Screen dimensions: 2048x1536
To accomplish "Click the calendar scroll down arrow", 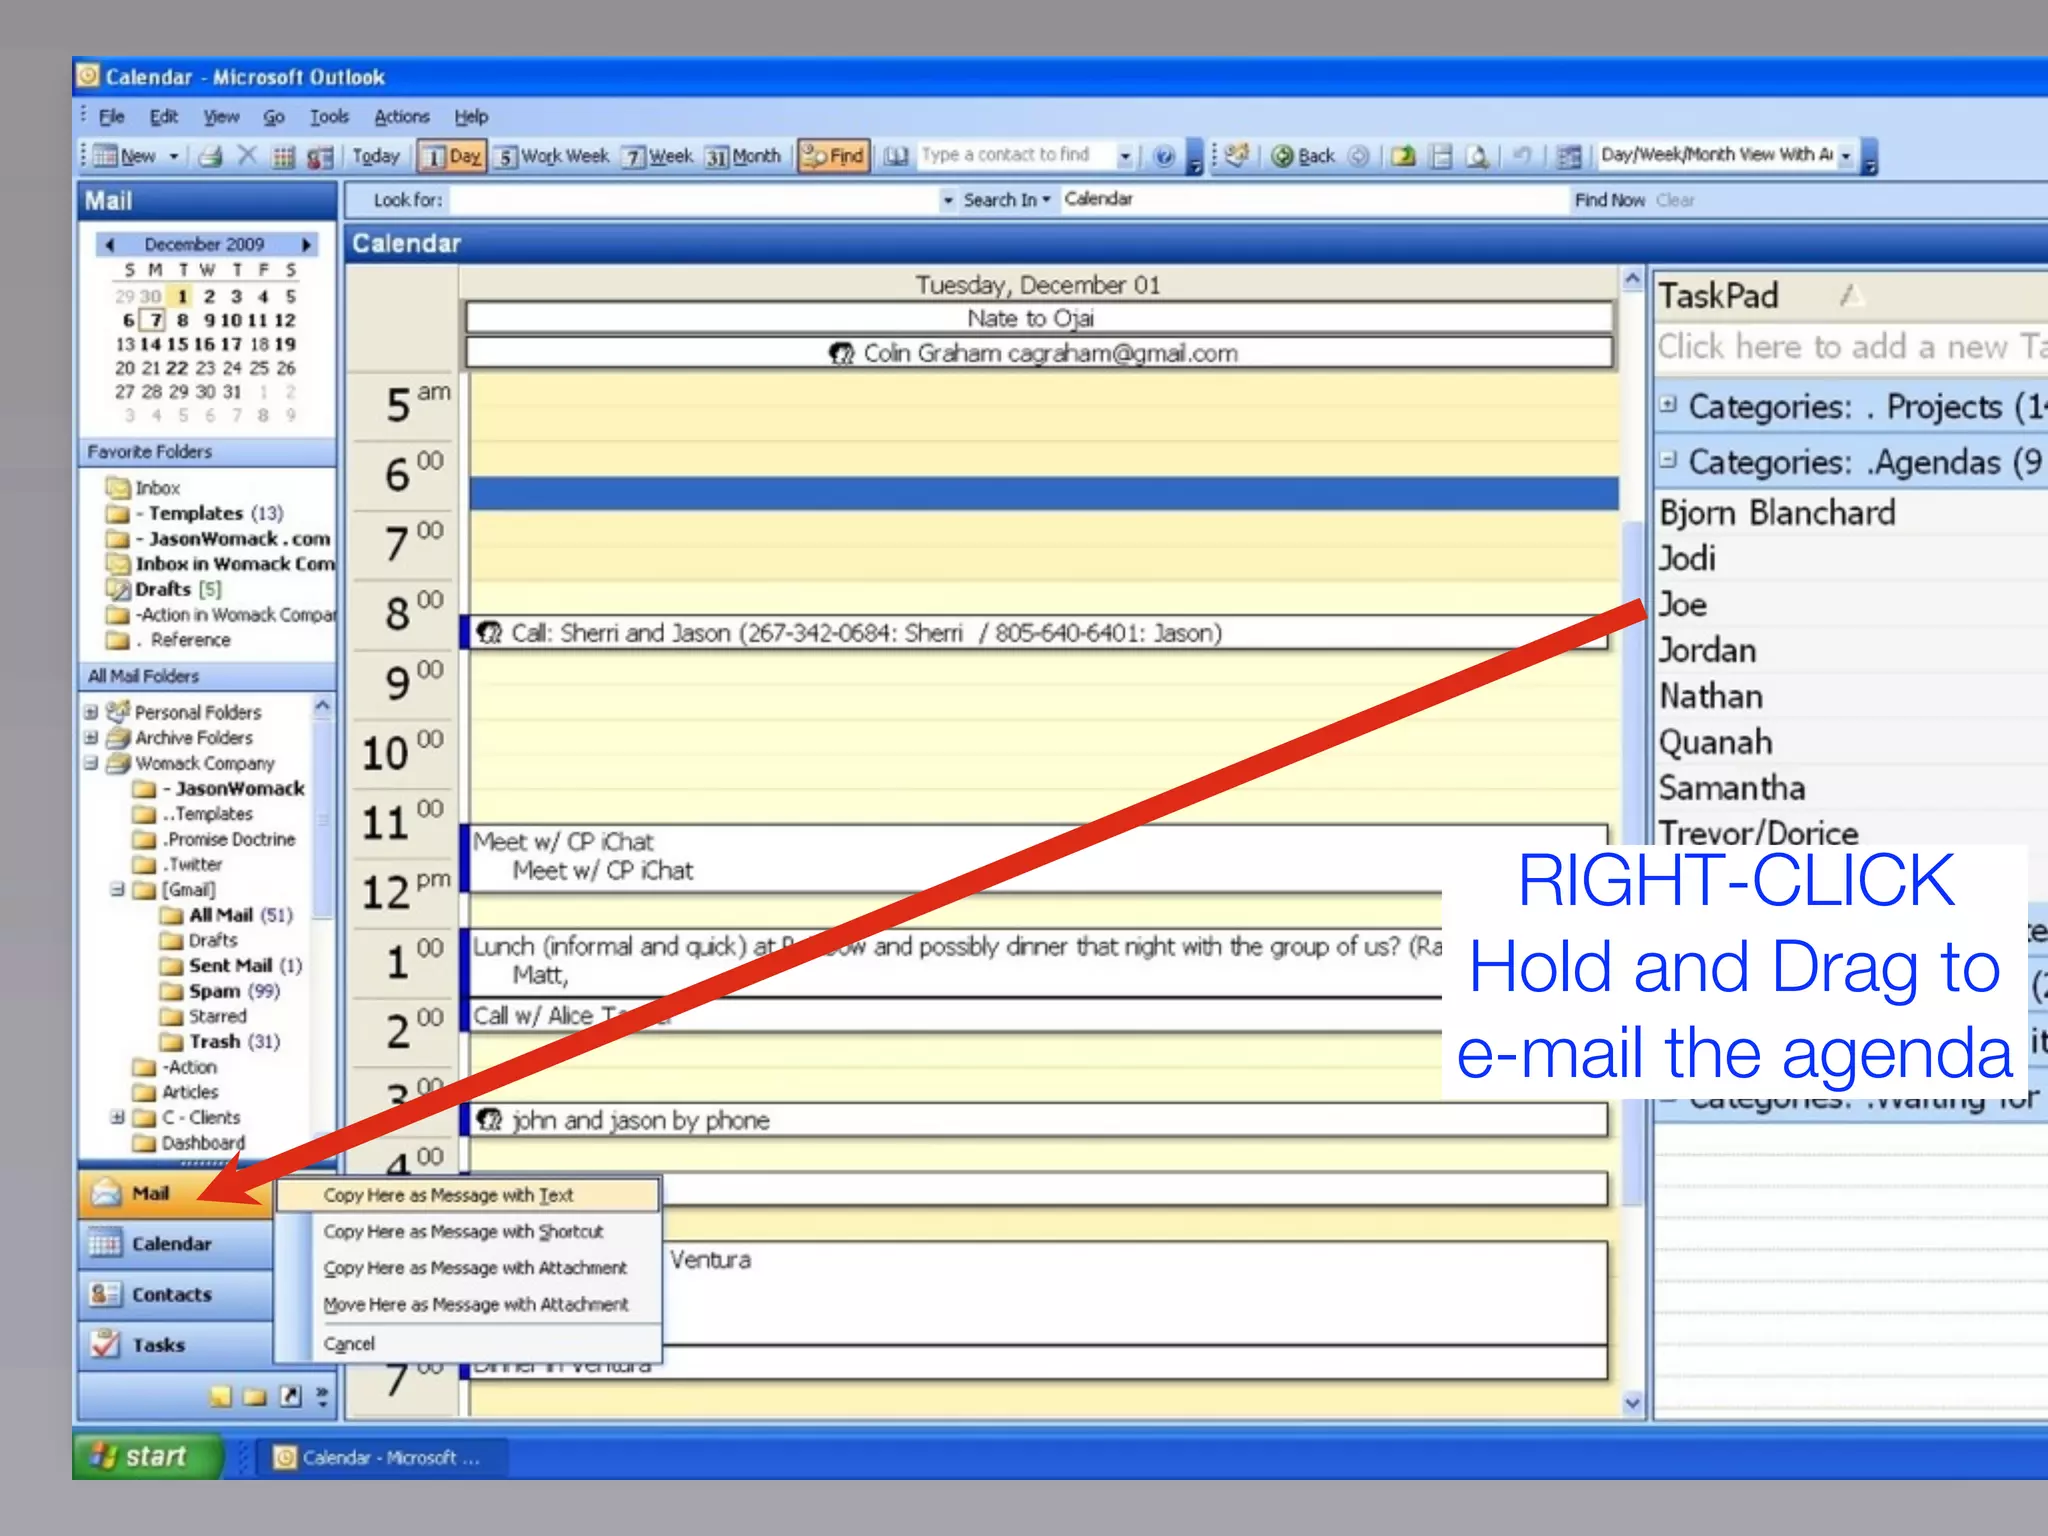I will [1633, 1404].
